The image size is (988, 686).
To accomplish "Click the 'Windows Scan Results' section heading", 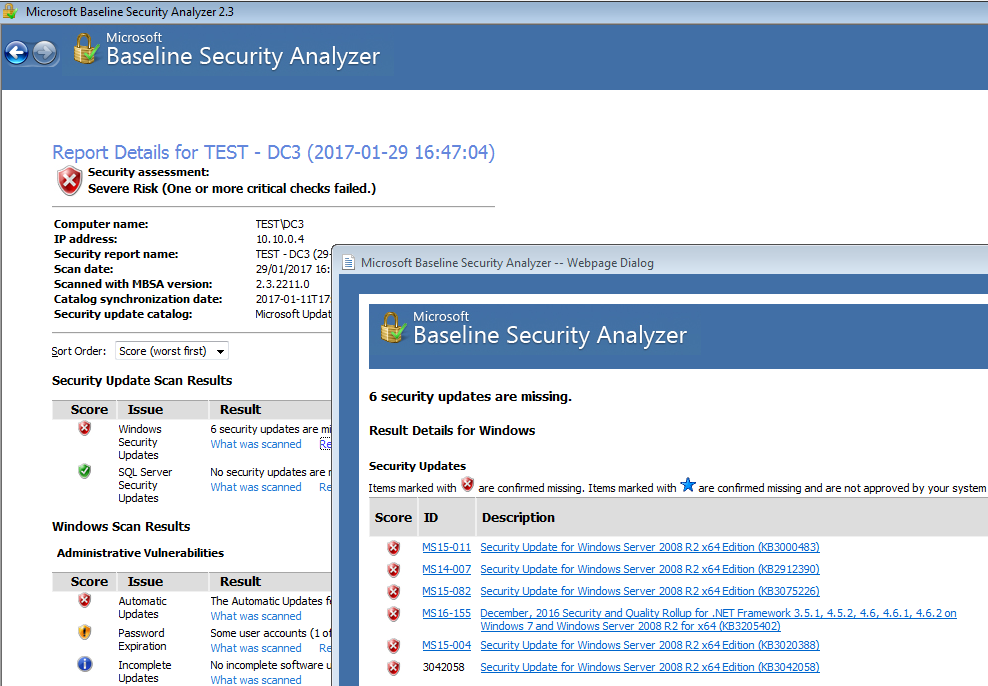I will (x=121, y=527).
